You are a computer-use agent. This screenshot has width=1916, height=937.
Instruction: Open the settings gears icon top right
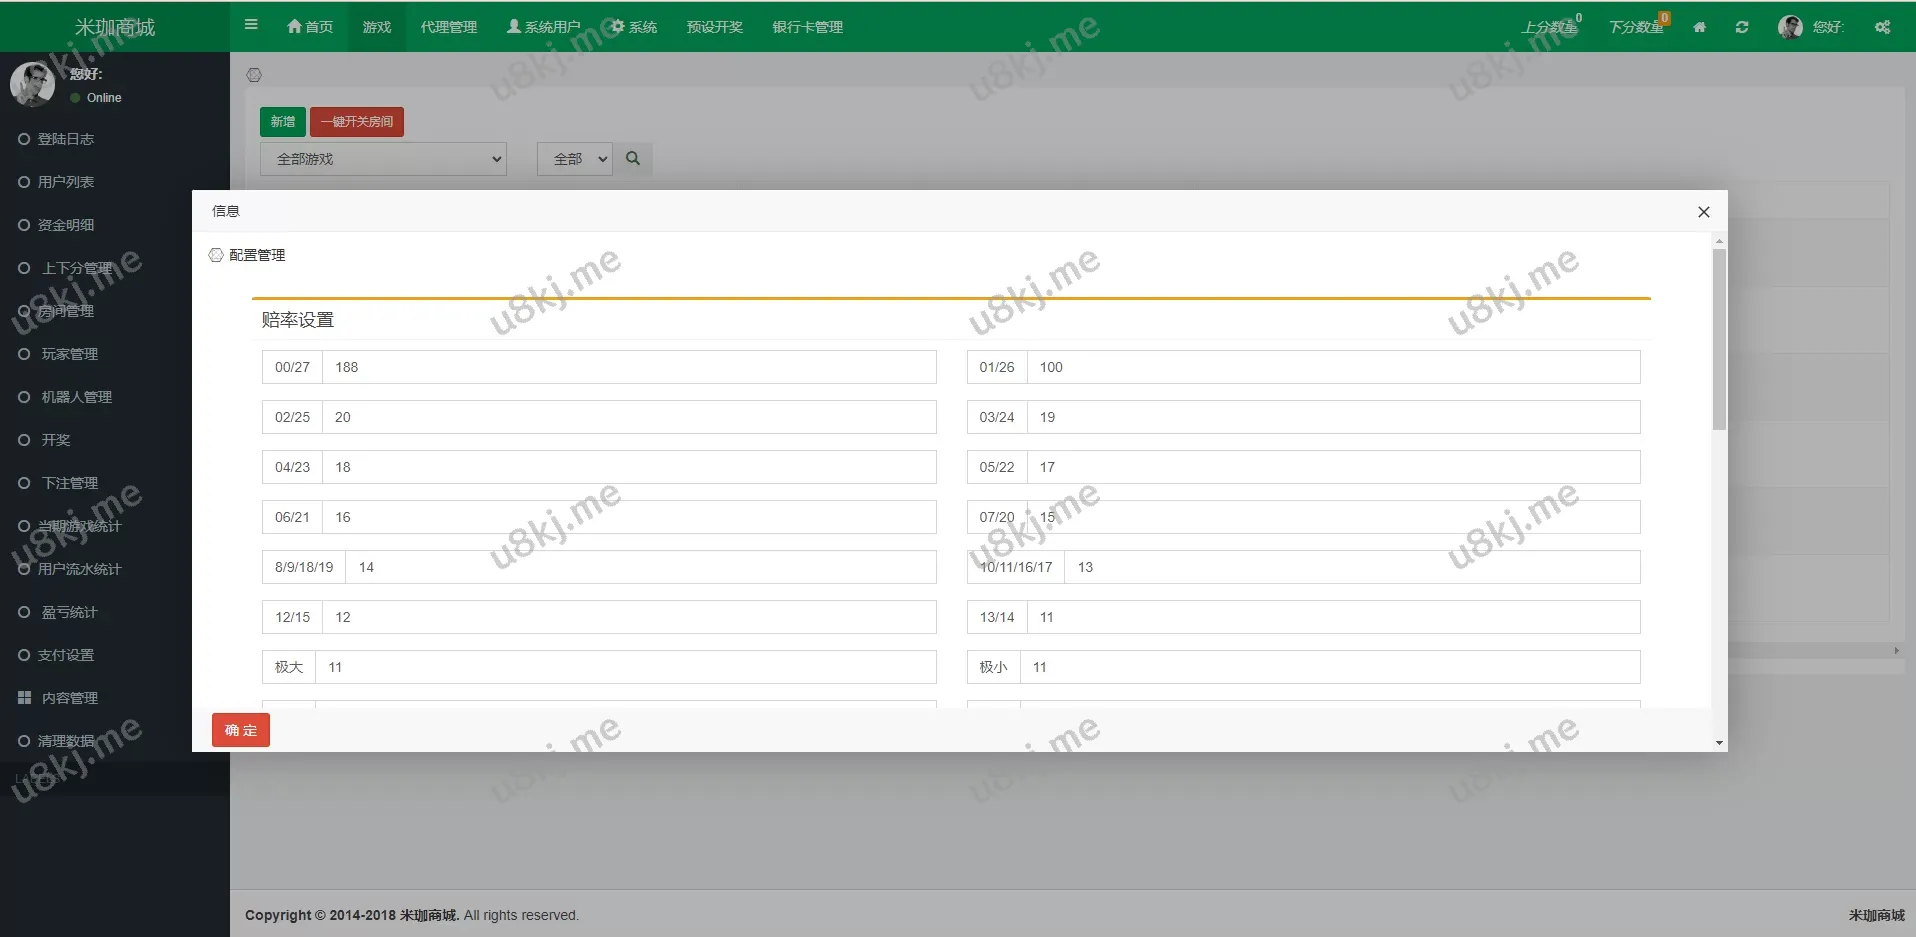(1882, 27)
